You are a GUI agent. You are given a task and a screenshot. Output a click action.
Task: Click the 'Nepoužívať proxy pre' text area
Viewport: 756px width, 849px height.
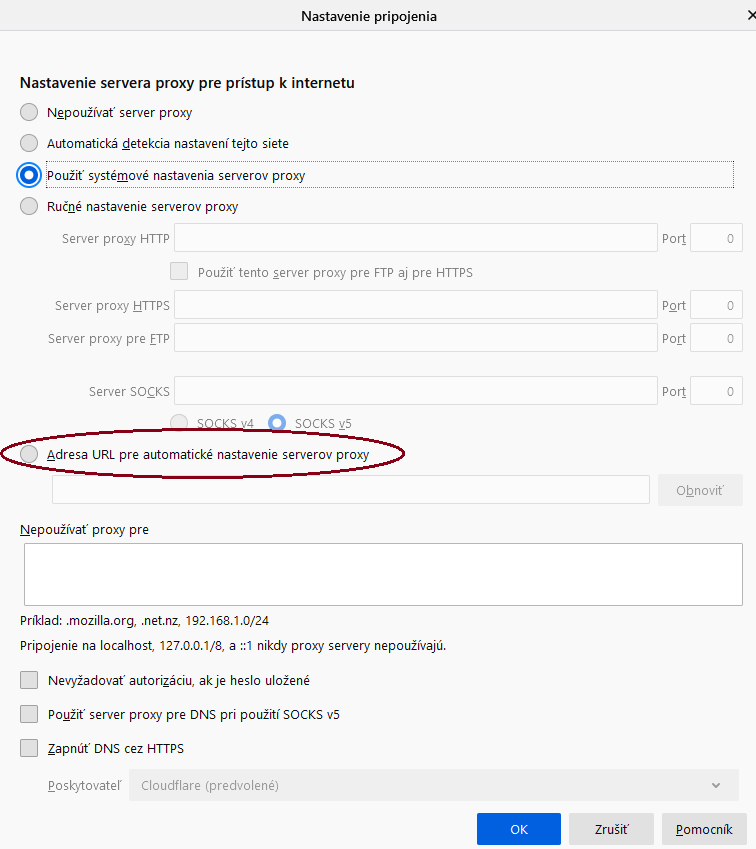point(383,574)
